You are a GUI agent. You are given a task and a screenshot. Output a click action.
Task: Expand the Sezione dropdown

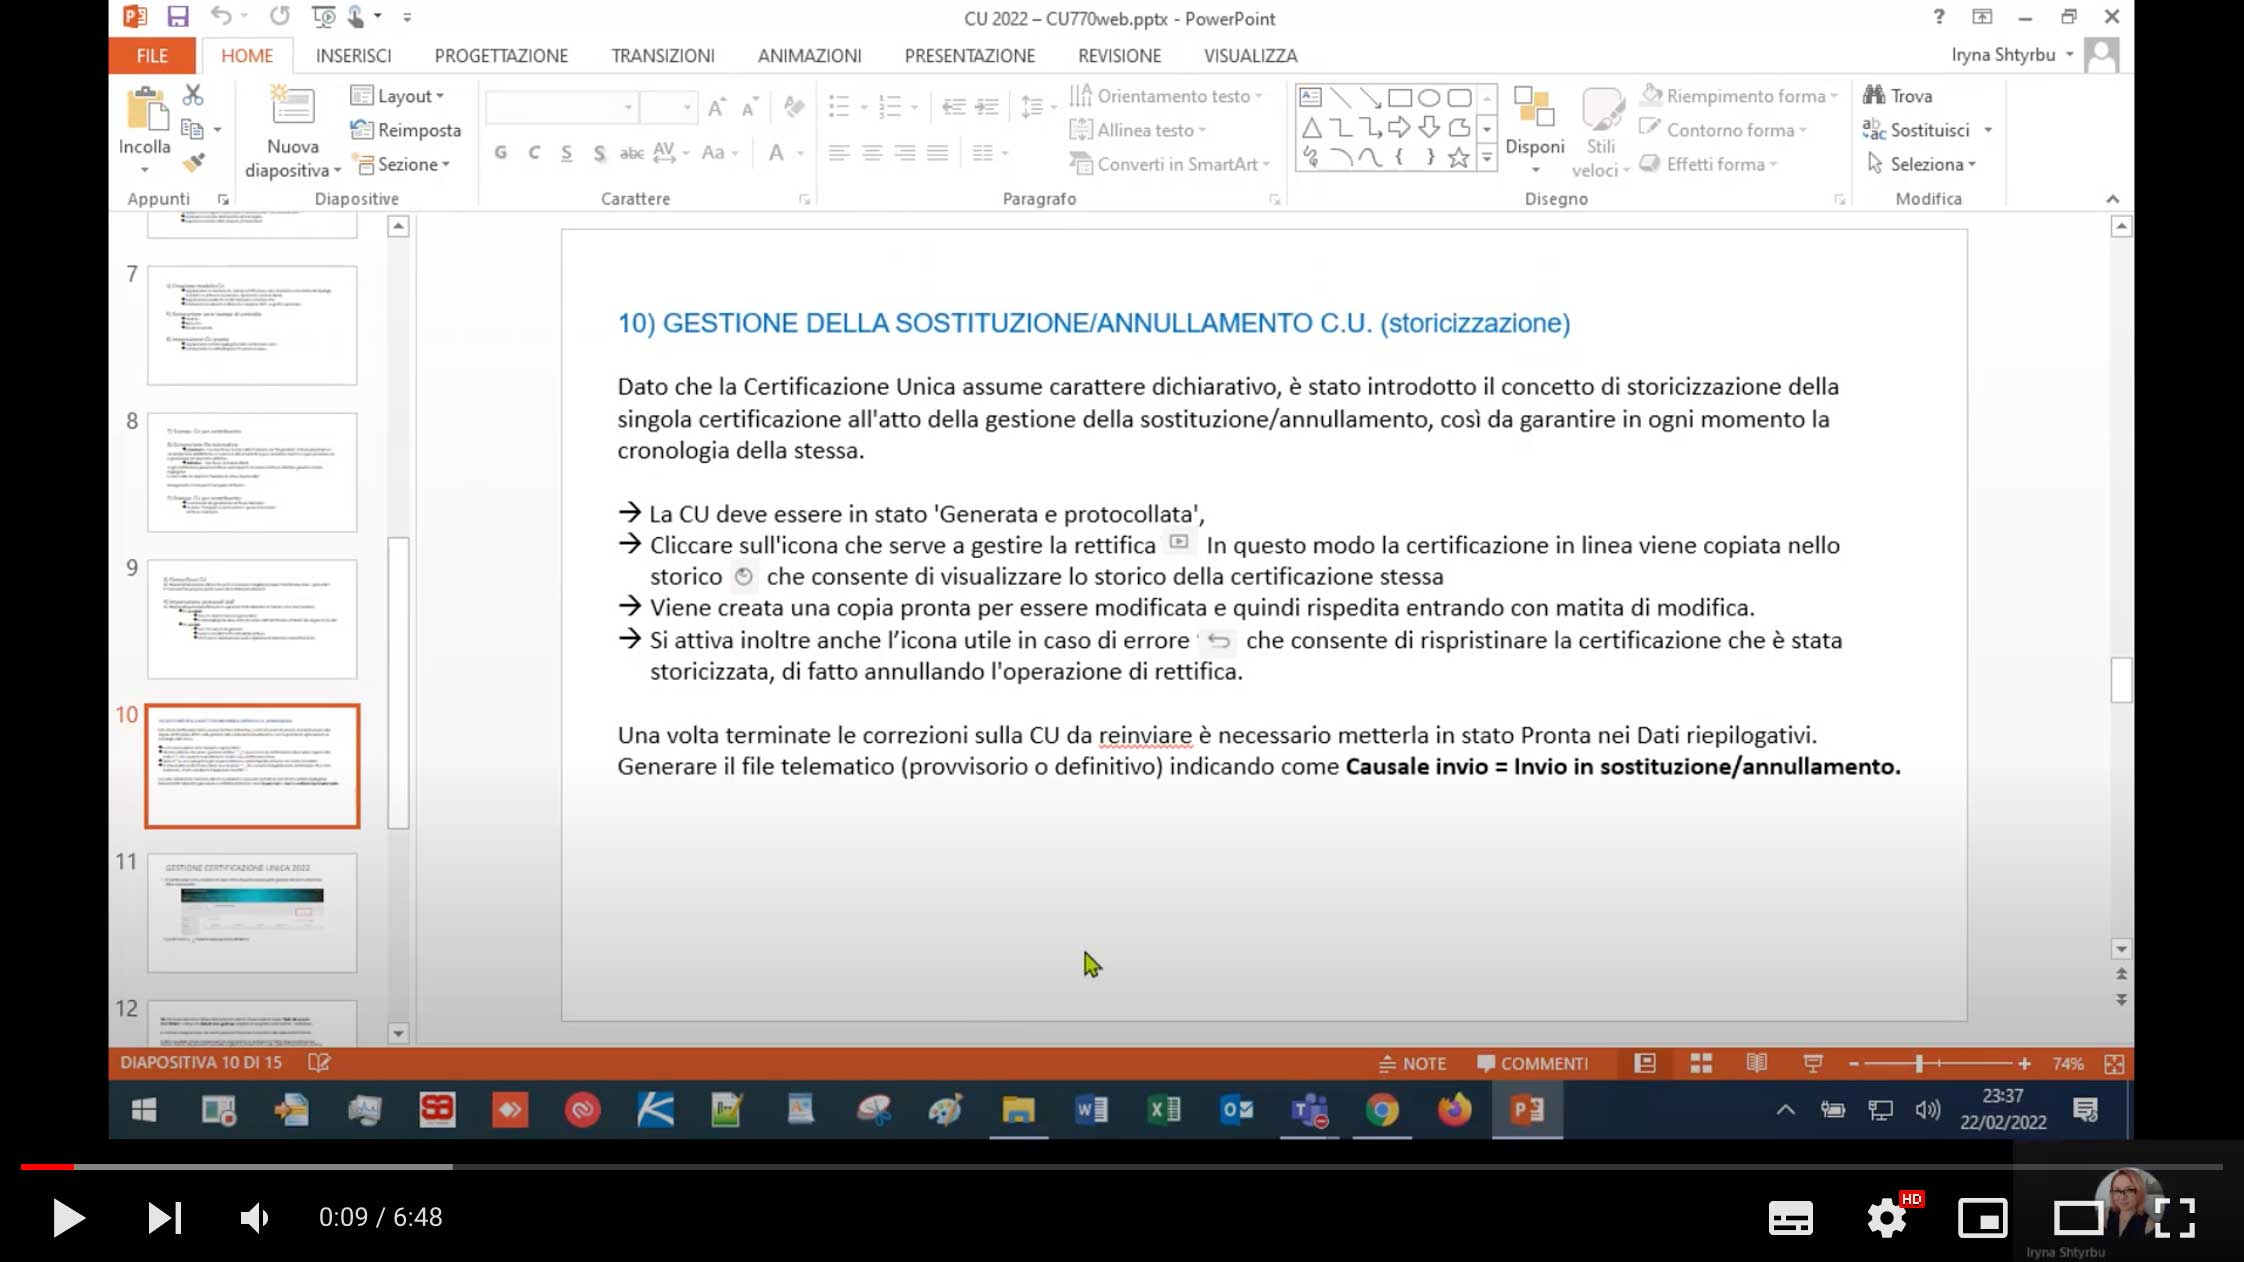point(401,164)
